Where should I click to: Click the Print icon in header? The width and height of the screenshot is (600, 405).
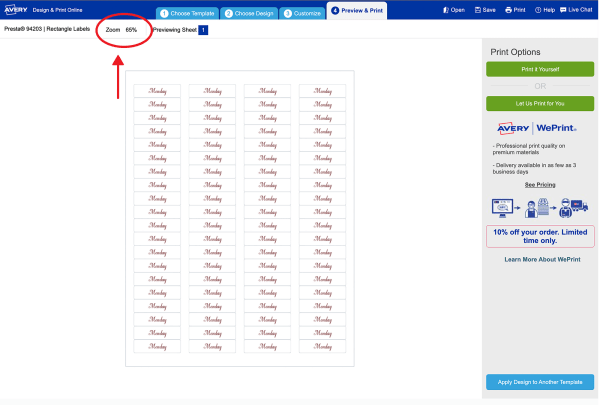click(514, 10)
